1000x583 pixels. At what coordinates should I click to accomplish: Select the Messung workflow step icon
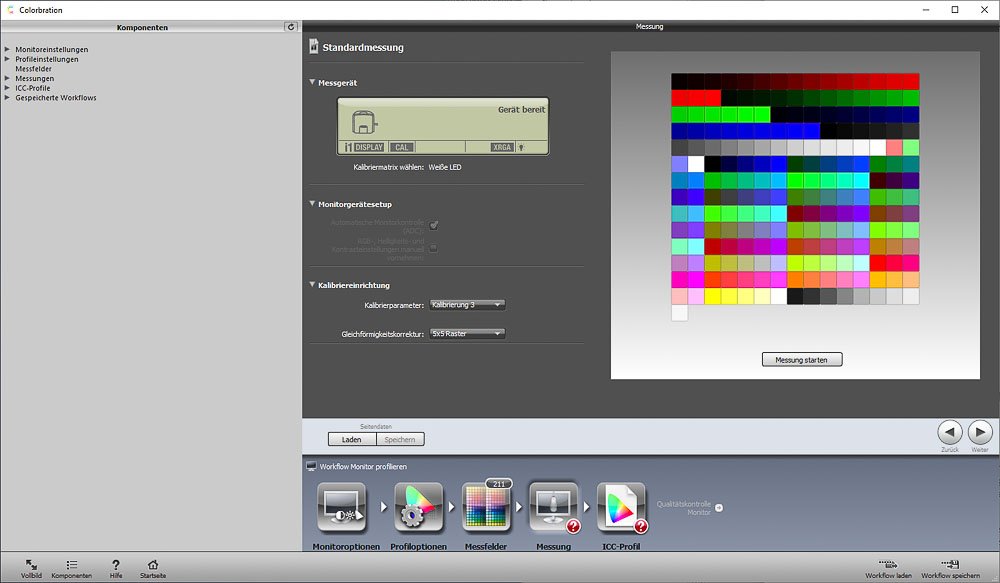click(554, 508)
